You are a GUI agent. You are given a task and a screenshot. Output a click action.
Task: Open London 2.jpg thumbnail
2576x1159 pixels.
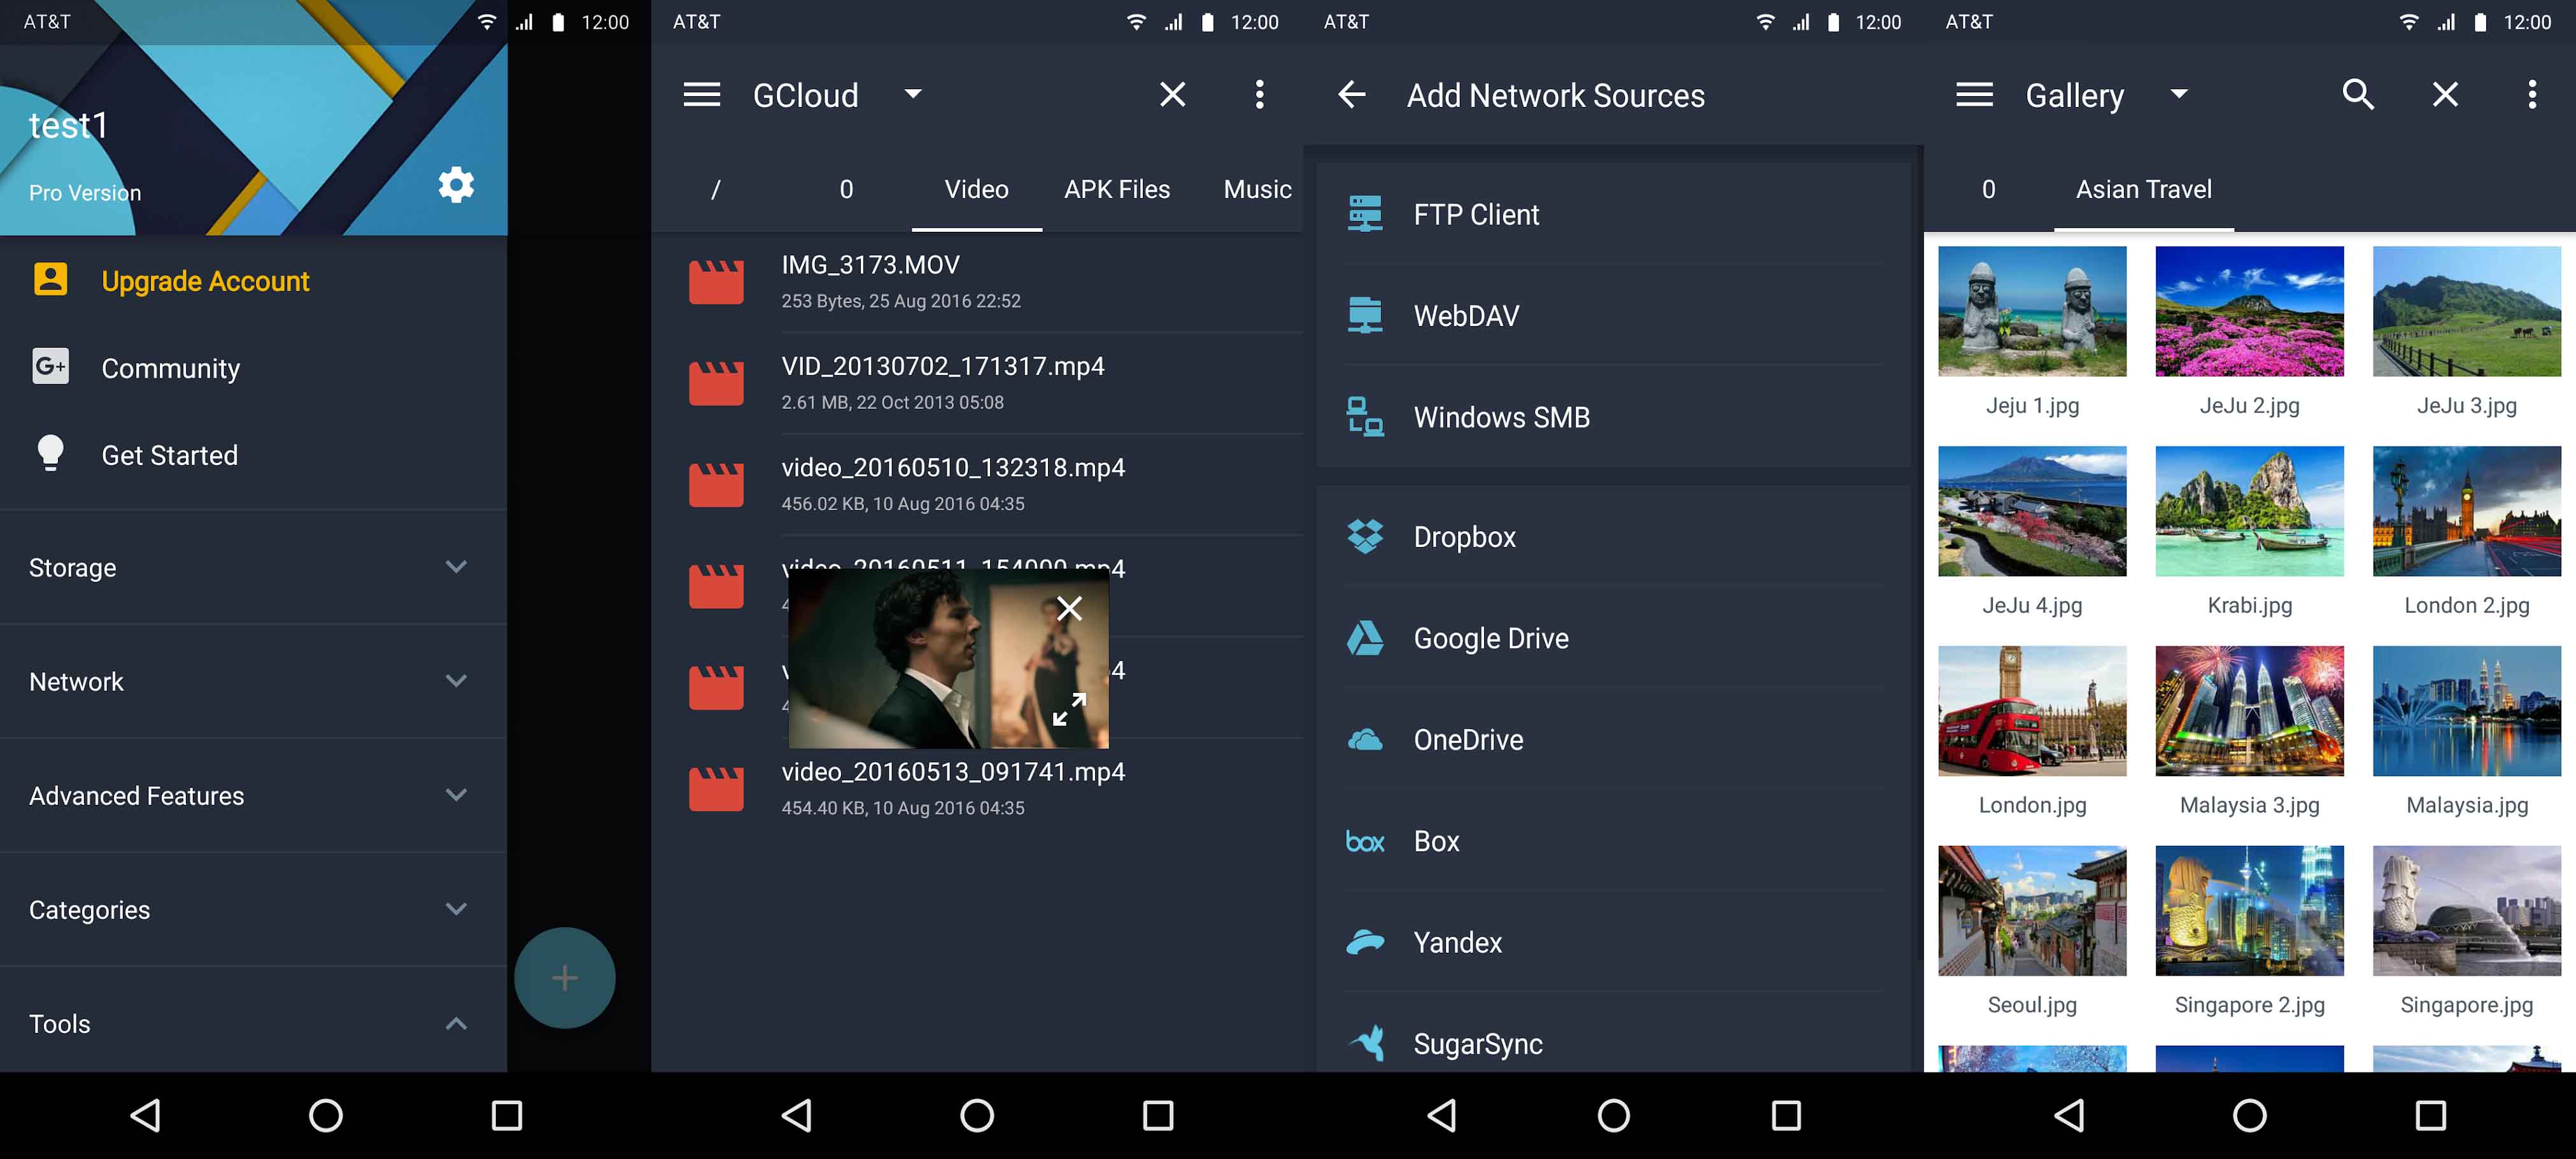pos(2466,511)
